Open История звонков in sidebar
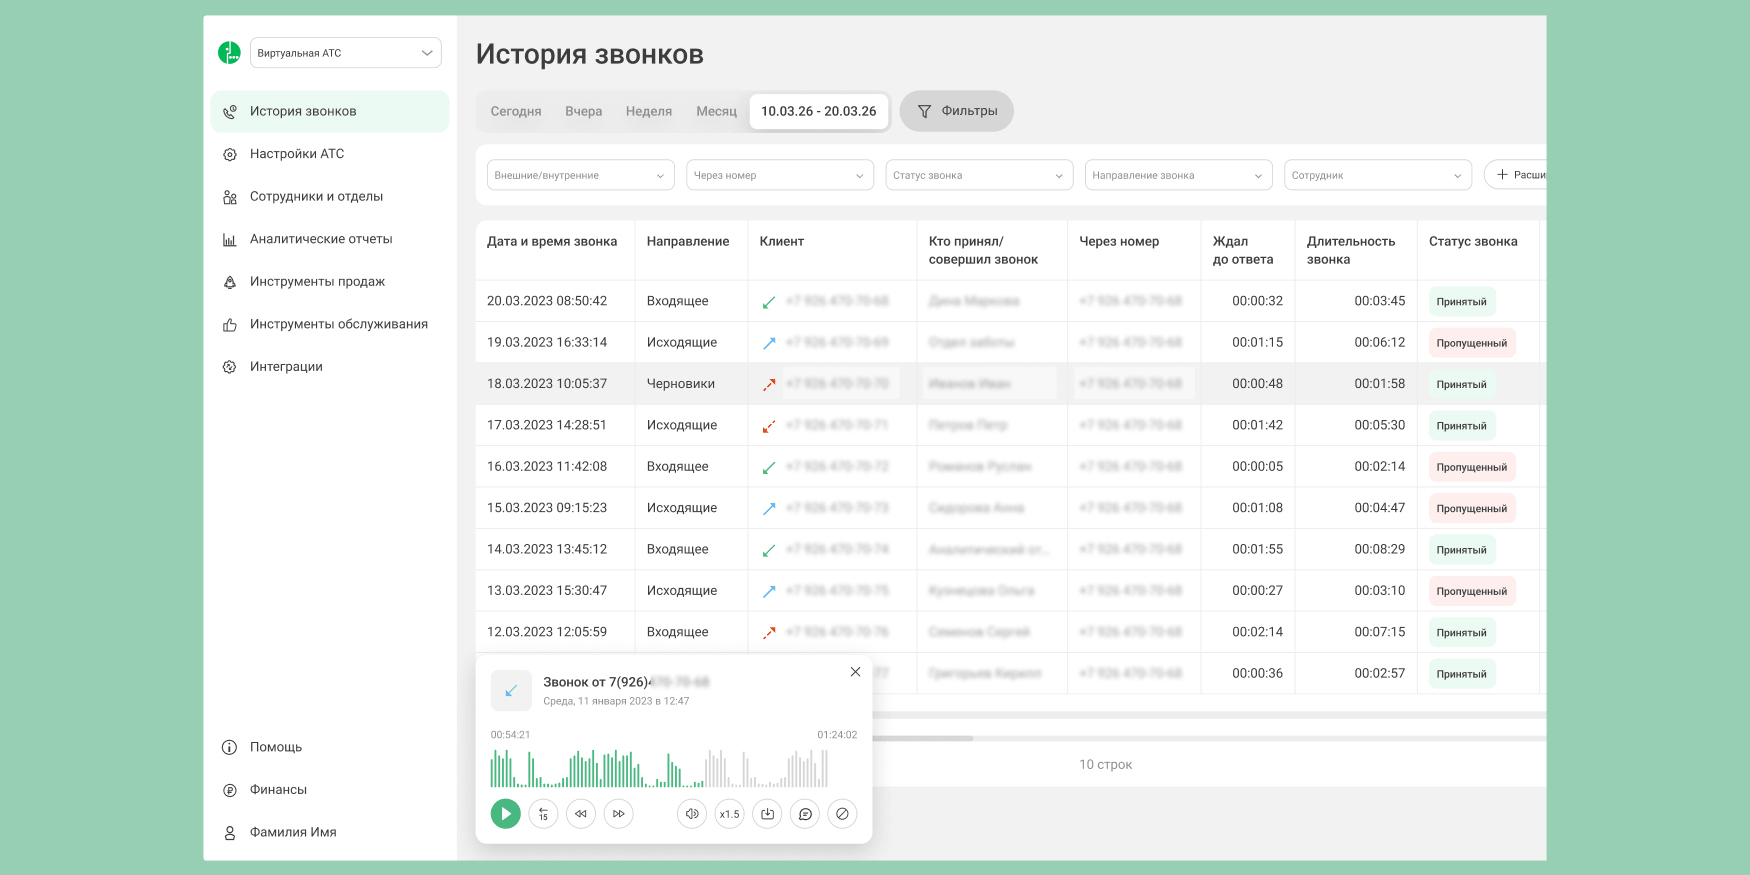1750x875 pixels. point(330,111)
